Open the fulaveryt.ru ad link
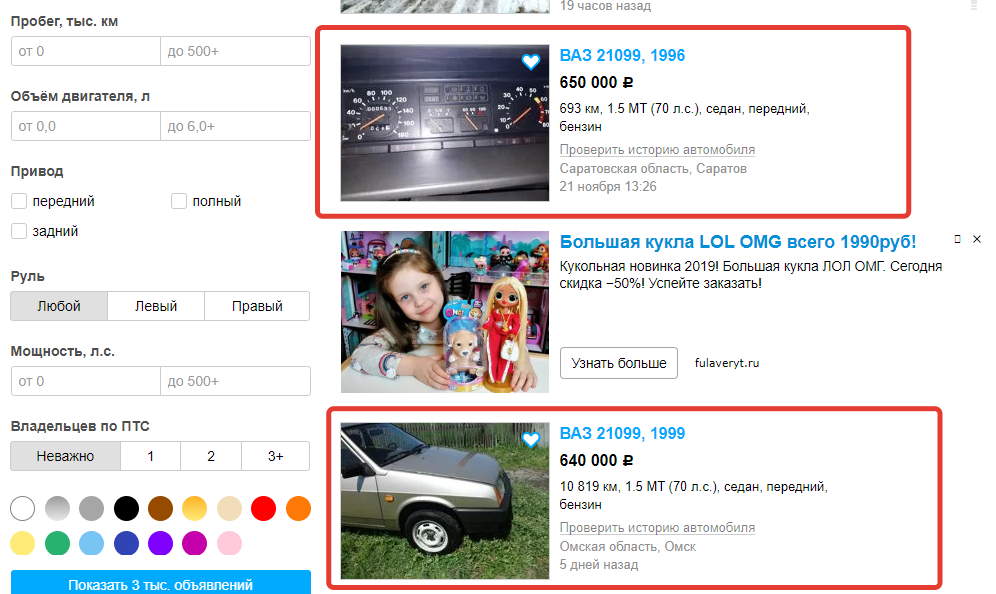Viewport: 996px width, 594px height. 727,363
